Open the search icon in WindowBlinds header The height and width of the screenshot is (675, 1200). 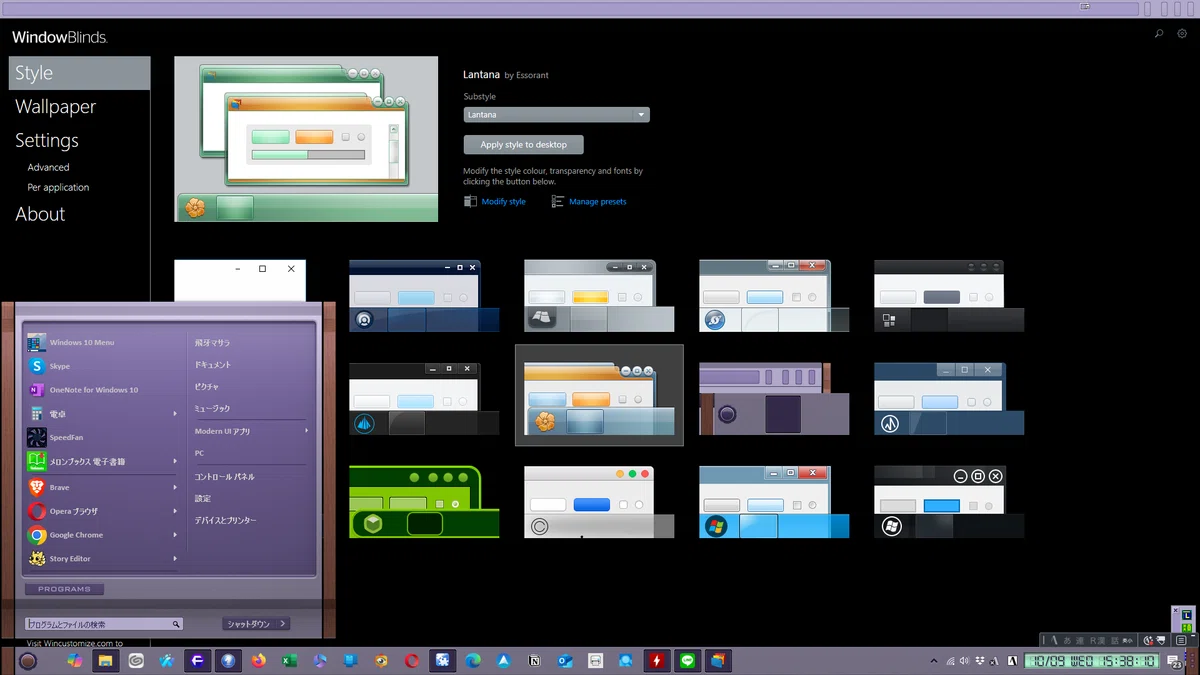point(1159,34)
